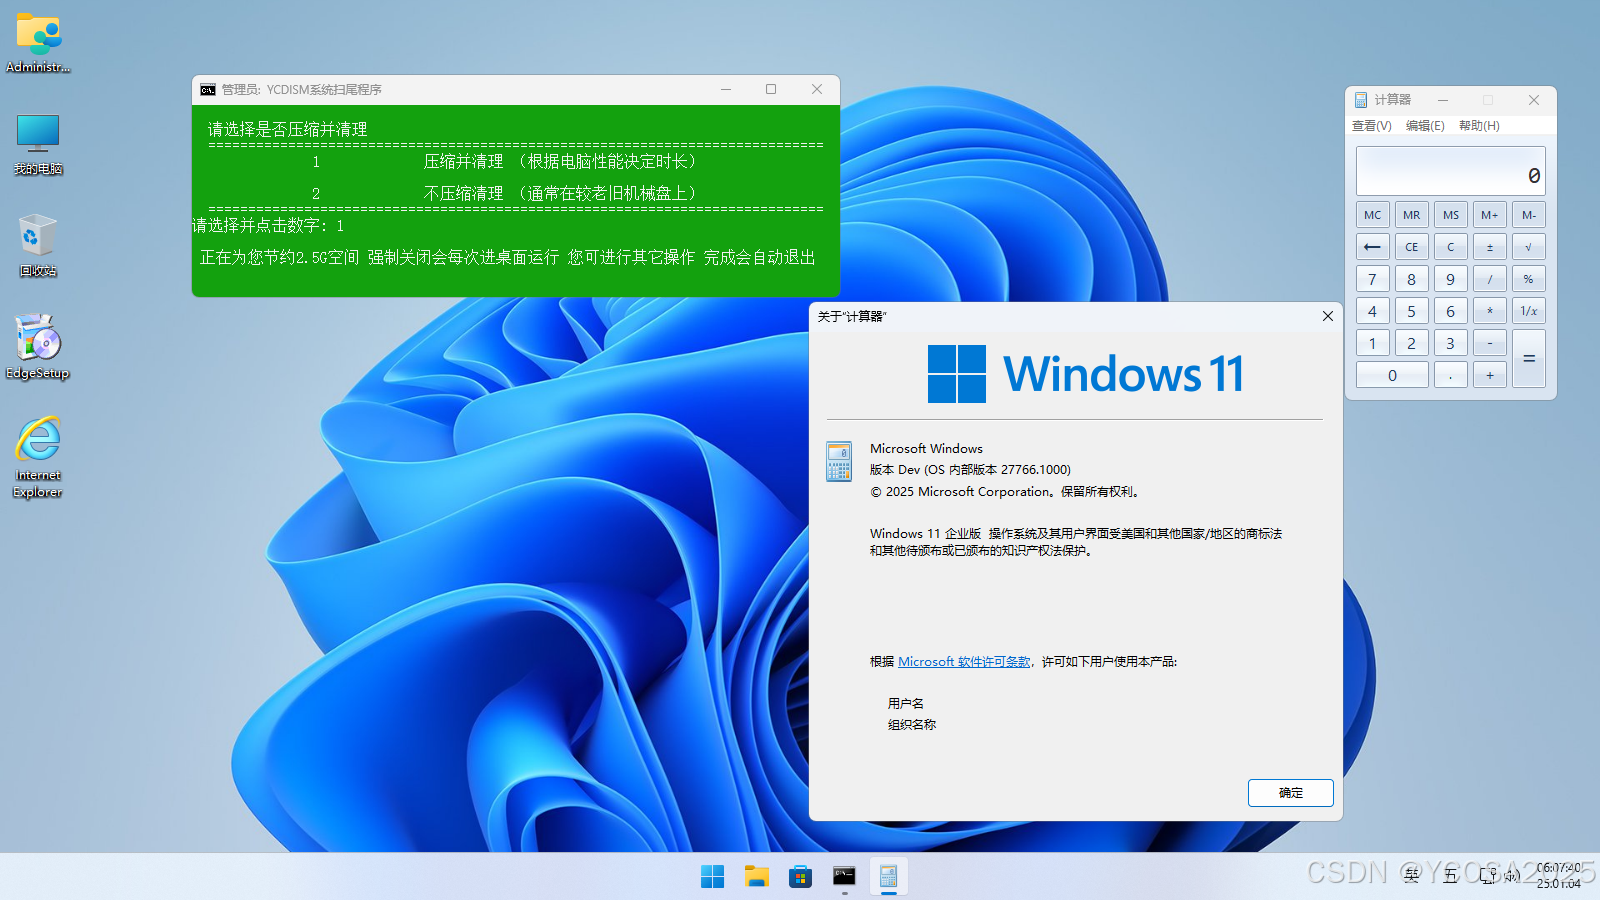The height and width of the screenshot is (900, 1600).
Task: Click calculator digit 5
Action: [x=1411, y=311]
